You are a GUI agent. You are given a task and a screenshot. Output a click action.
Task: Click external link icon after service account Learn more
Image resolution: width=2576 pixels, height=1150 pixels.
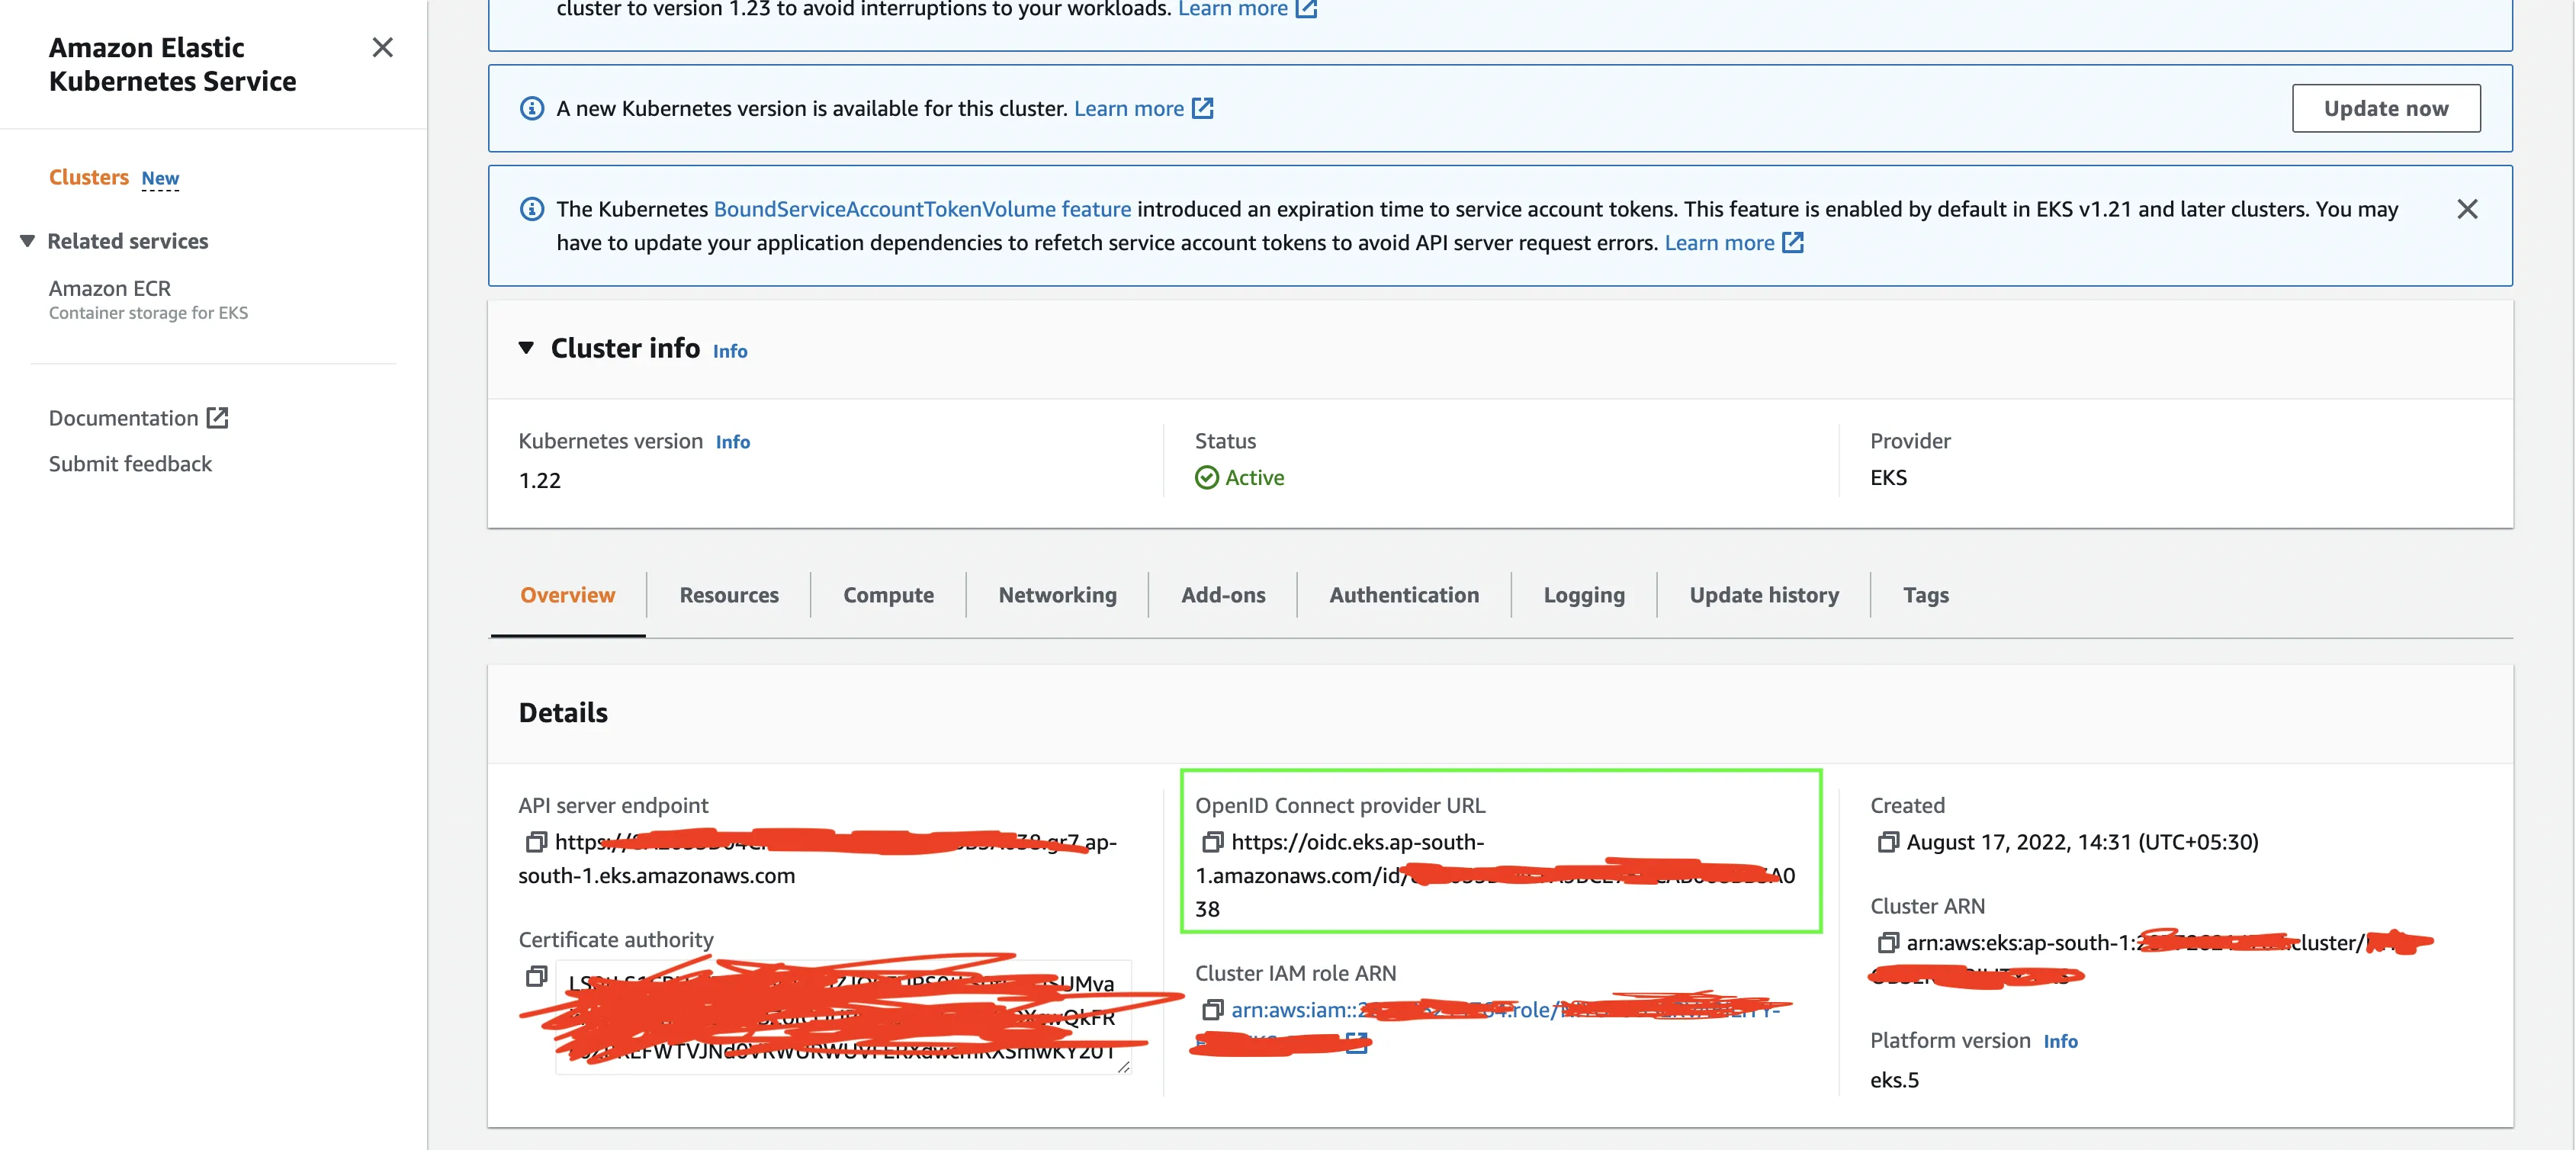[1793, 243]
